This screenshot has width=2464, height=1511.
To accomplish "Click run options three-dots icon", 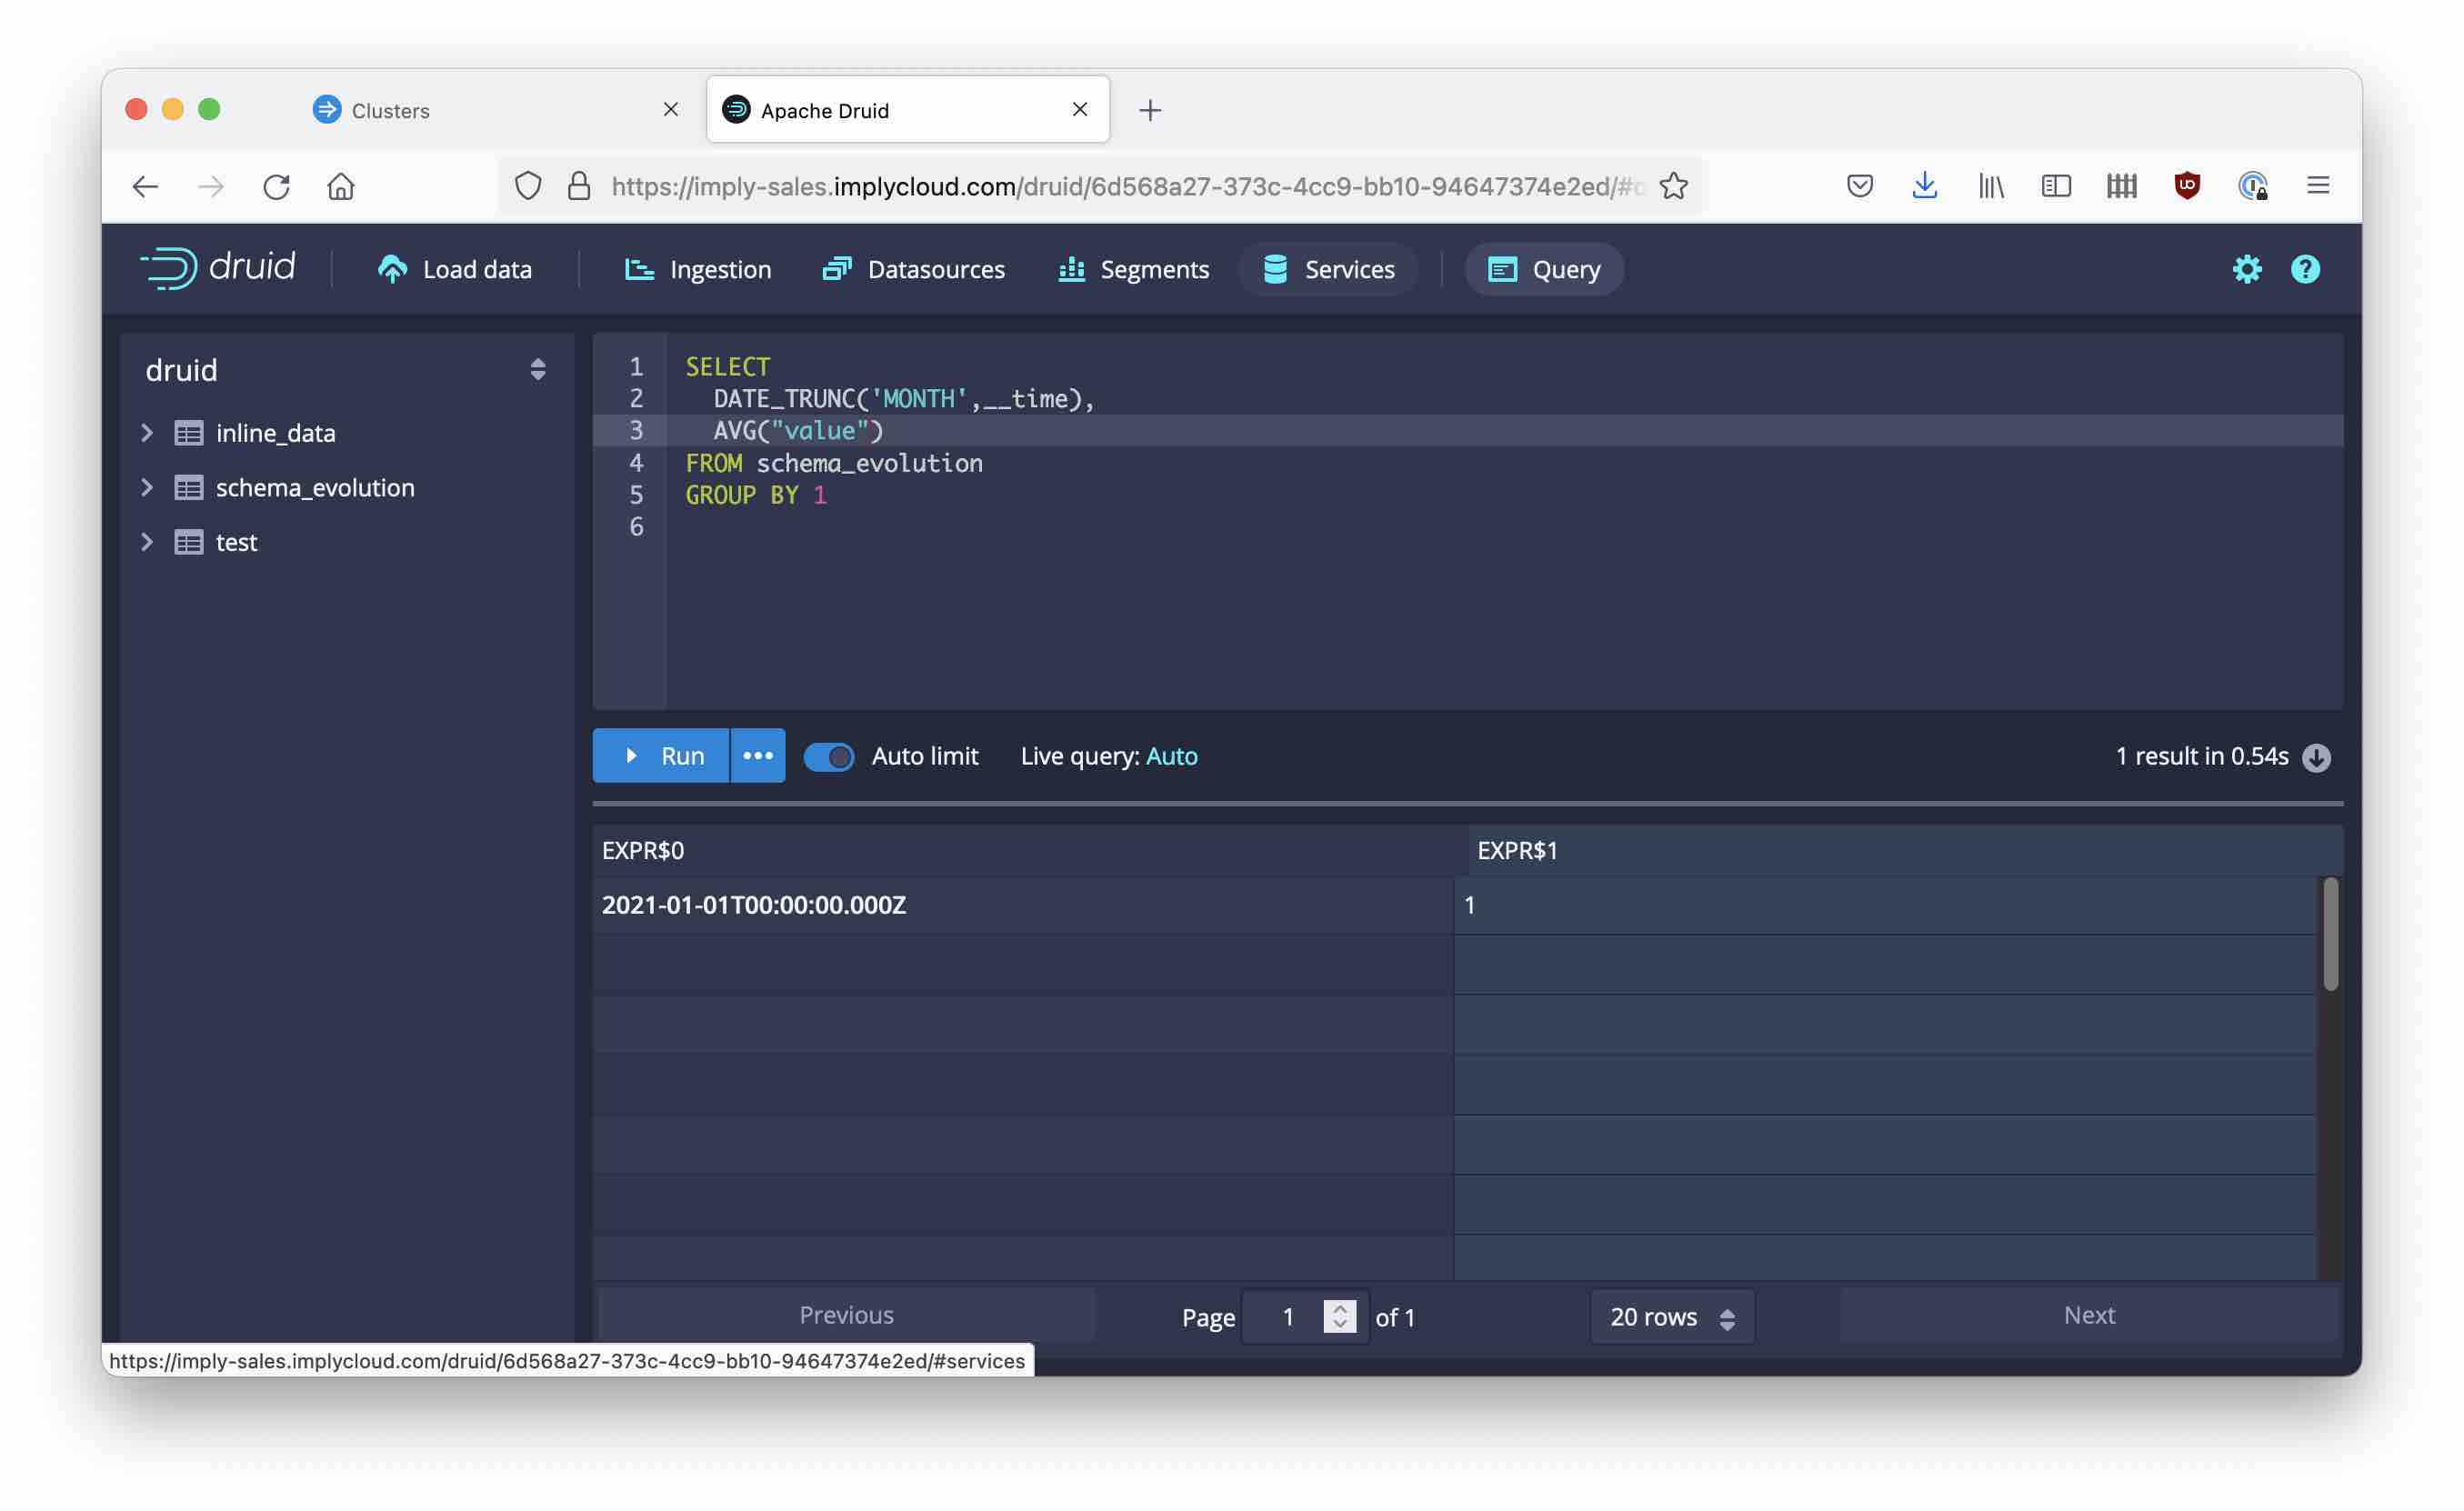I will coord(757,756).
